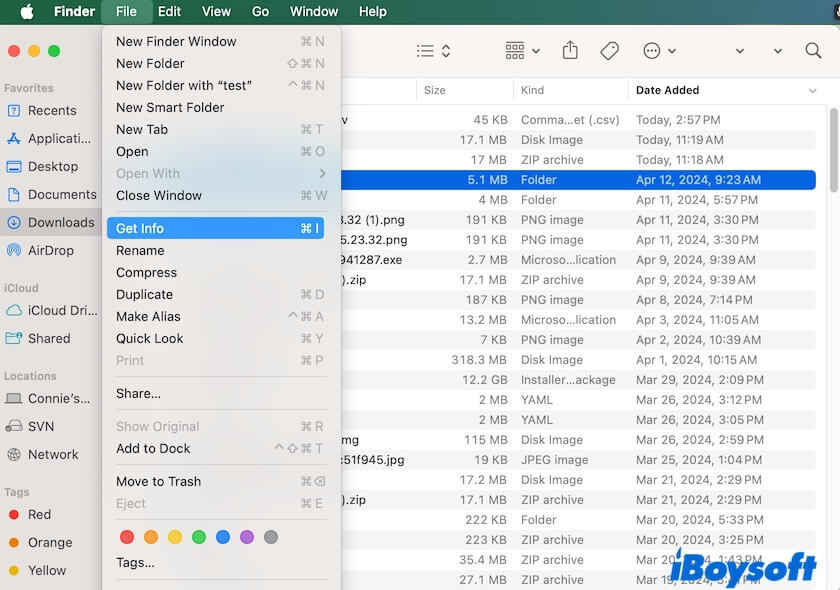Expand the ellipsis action menu chevron
This screenshot has height=590, width=840.
pyautogui.click(x=672, y=51)
